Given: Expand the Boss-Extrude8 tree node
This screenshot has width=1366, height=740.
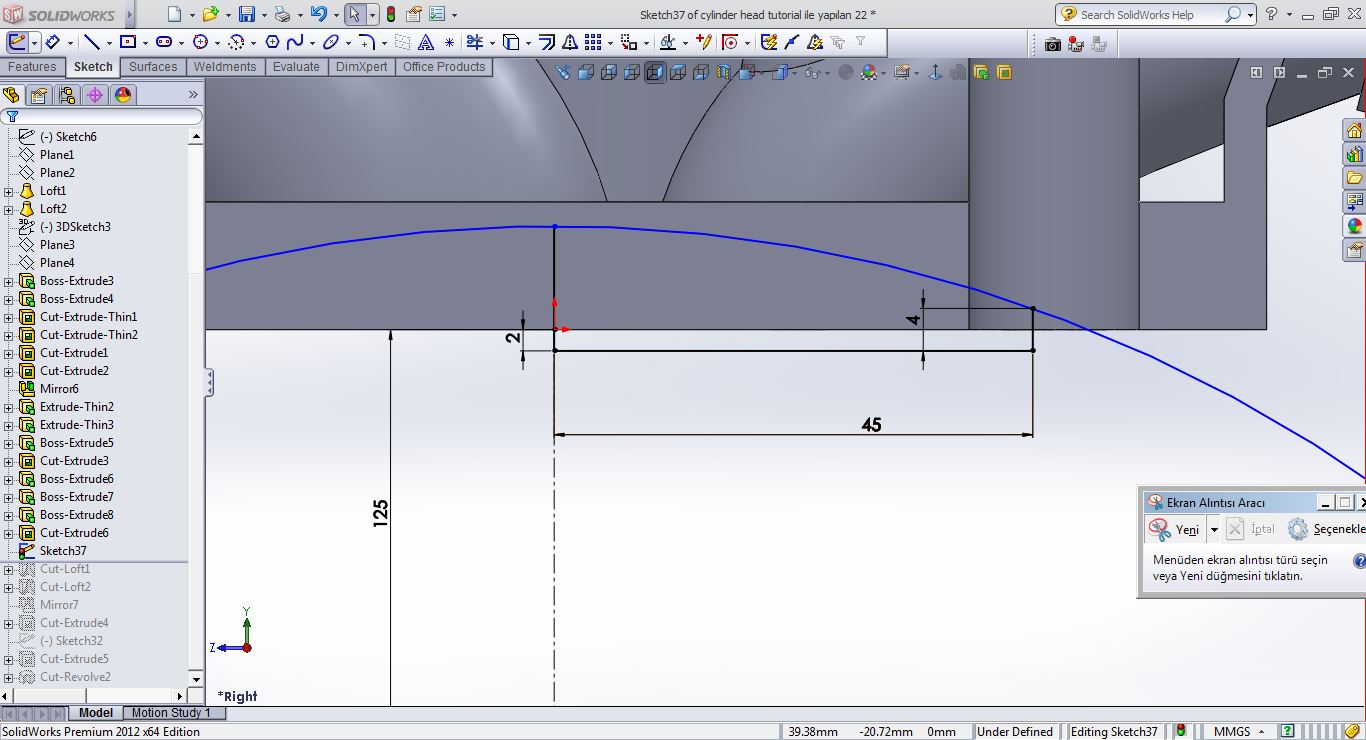Looking at the screenshot, I should (x=9, y=515).
